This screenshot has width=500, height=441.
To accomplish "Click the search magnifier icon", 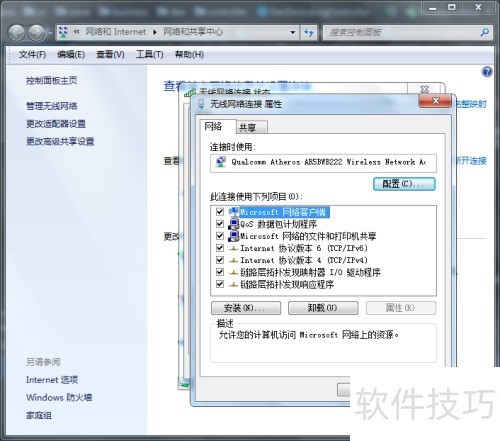I will [485, 32].
